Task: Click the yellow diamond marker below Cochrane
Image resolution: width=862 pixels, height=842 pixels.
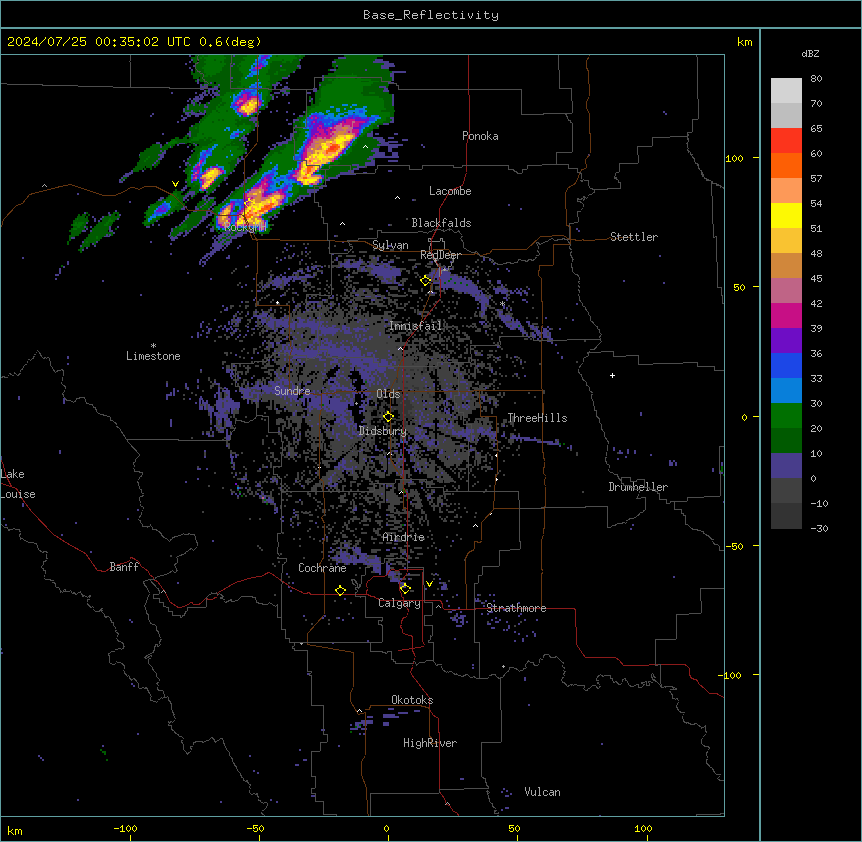Action: coord(340,590)
